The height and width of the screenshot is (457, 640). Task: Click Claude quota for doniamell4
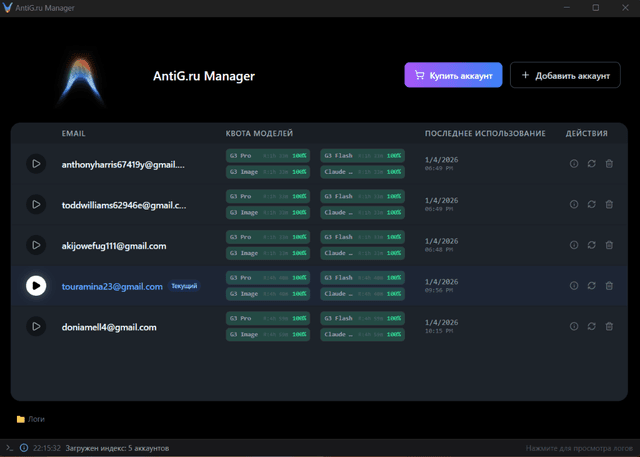click(362, 334)
